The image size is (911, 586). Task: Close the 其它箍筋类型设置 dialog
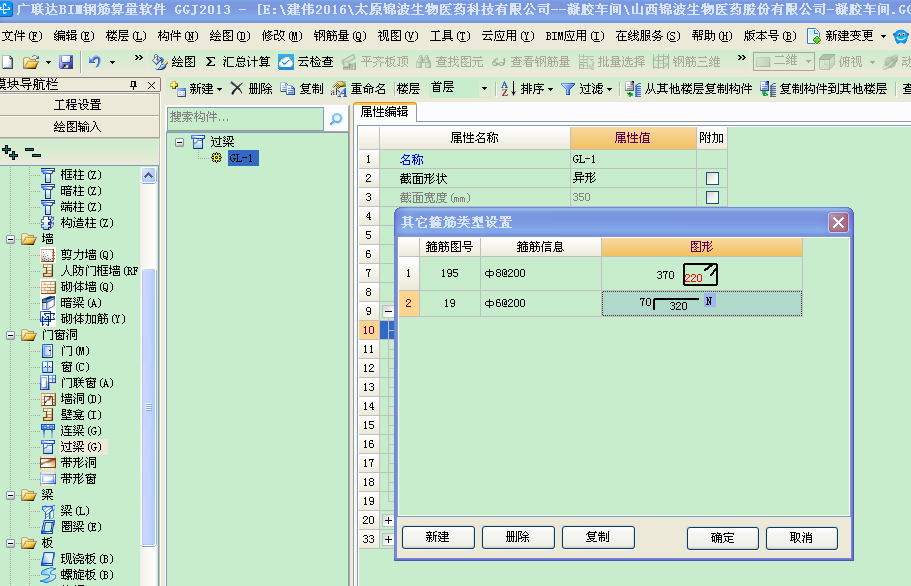[838, 222]
